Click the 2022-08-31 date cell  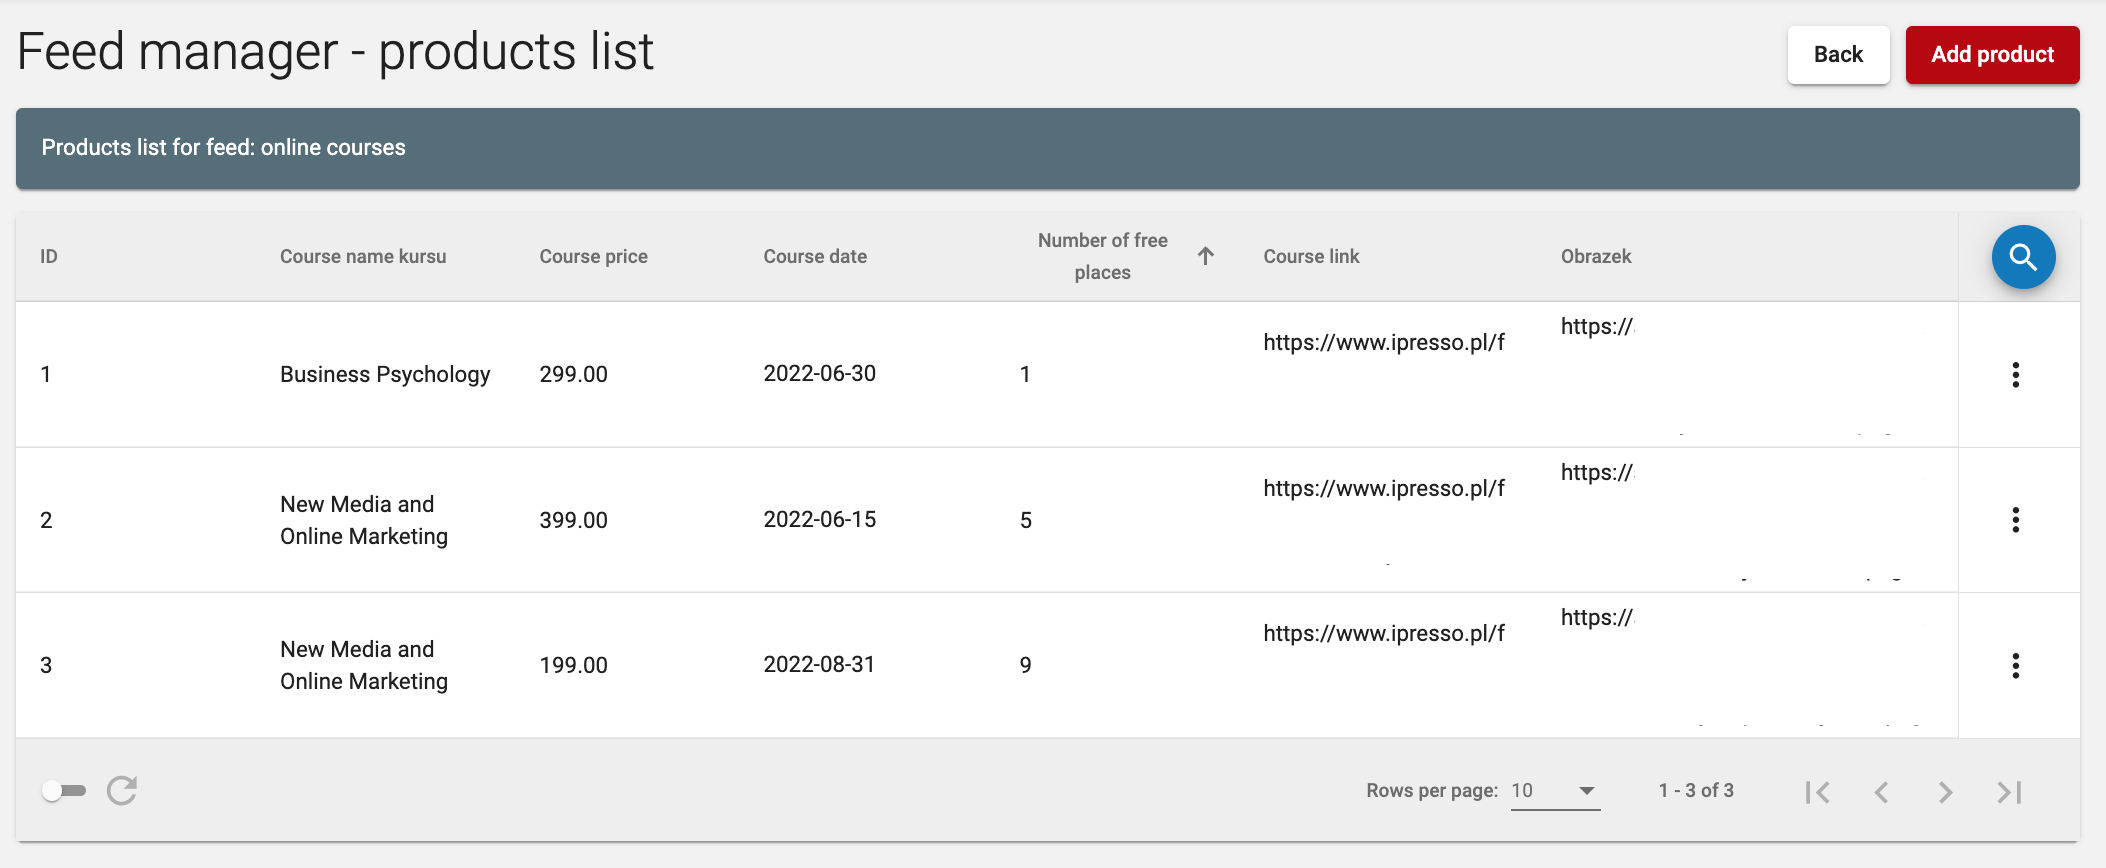click(x=819, y=665)
